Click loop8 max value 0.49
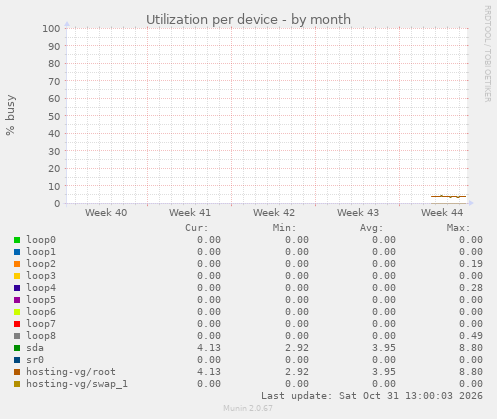497x419 pixels. pyautogui.click(x=471, y=336)
